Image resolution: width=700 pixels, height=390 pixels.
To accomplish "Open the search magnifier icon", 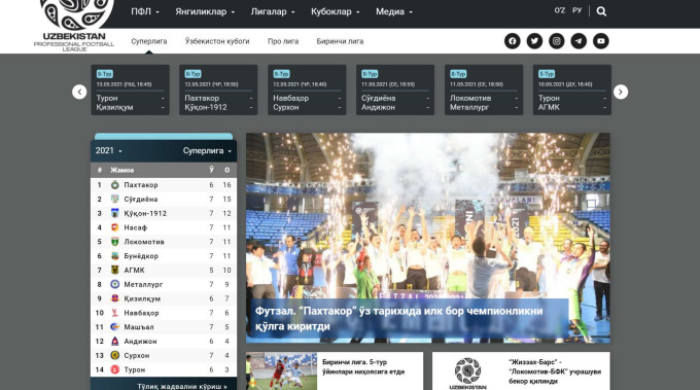I will 601,11.
